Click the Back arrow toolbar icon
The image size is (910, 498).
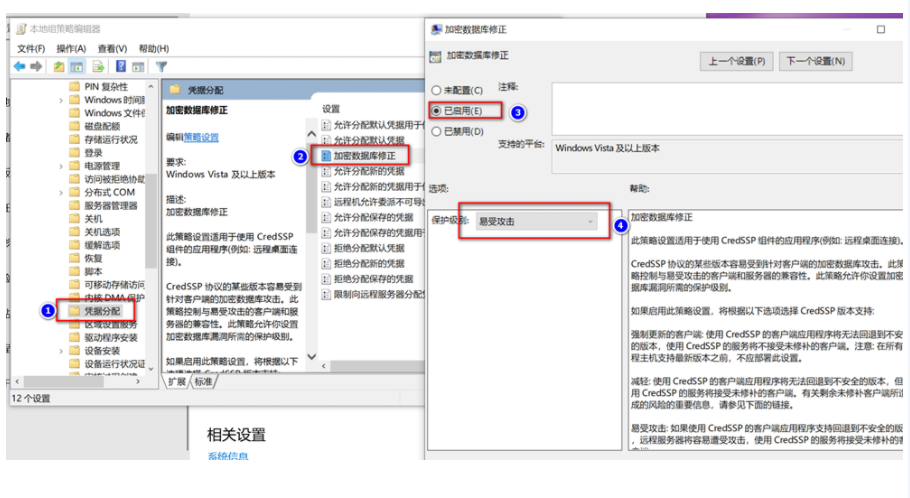(x=19, y=67)
